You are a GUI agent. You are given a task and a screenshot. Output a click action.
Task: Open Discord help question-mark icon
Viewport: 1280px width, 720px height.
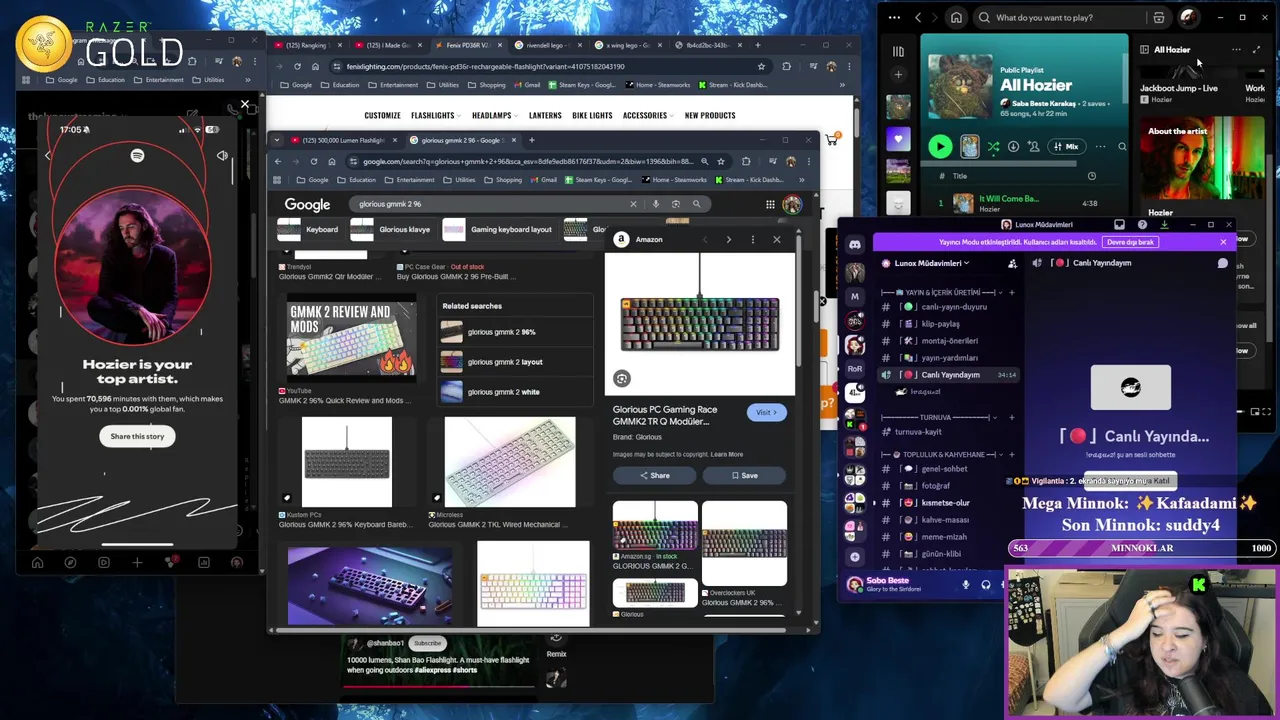(1142, 225)
